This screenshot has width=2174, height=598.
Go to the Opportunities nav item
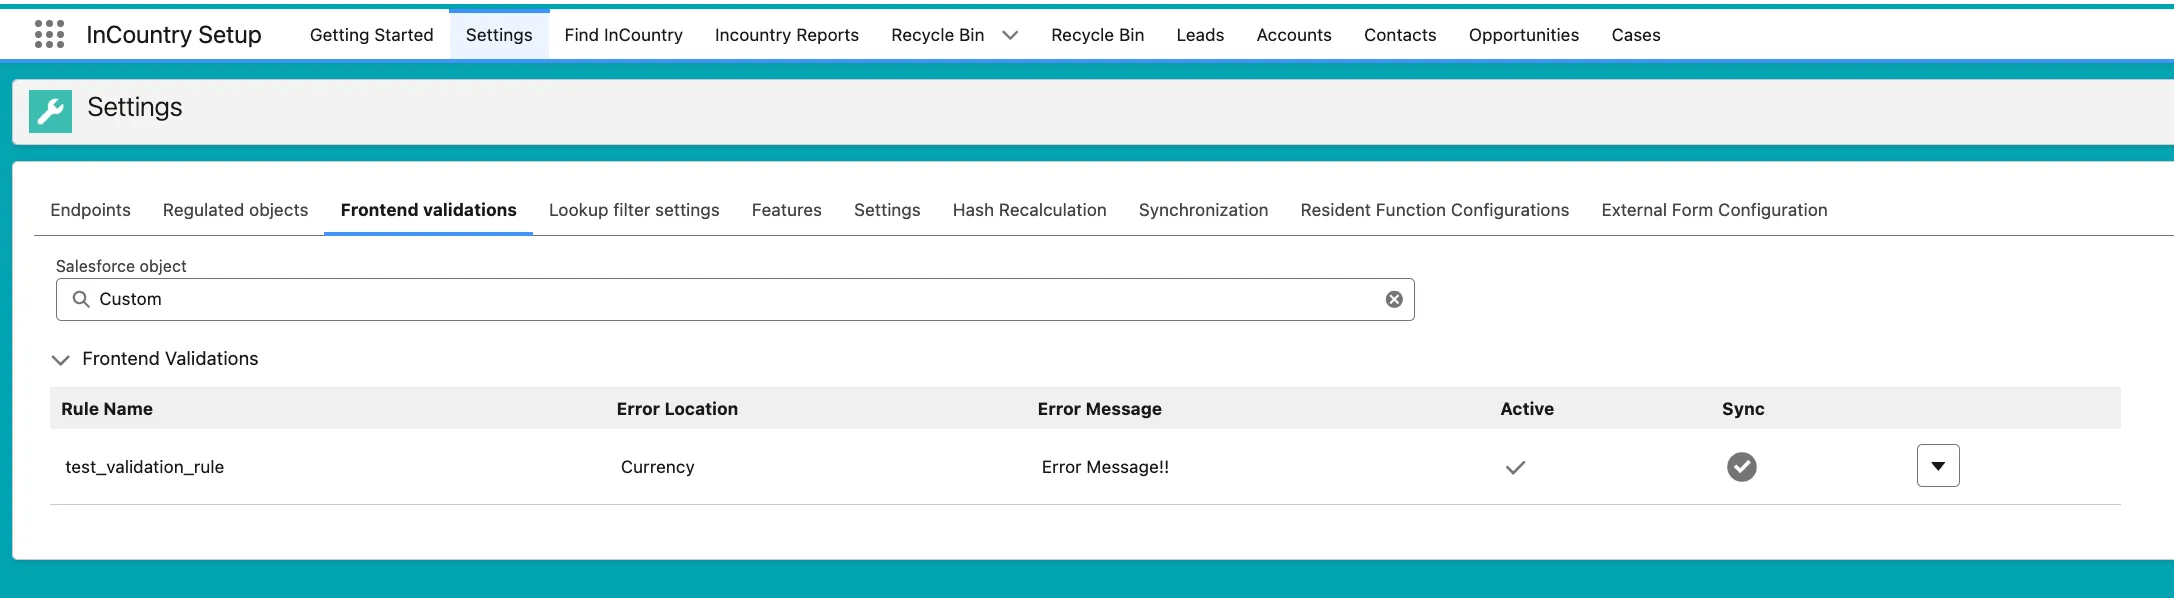(1523, 35)
